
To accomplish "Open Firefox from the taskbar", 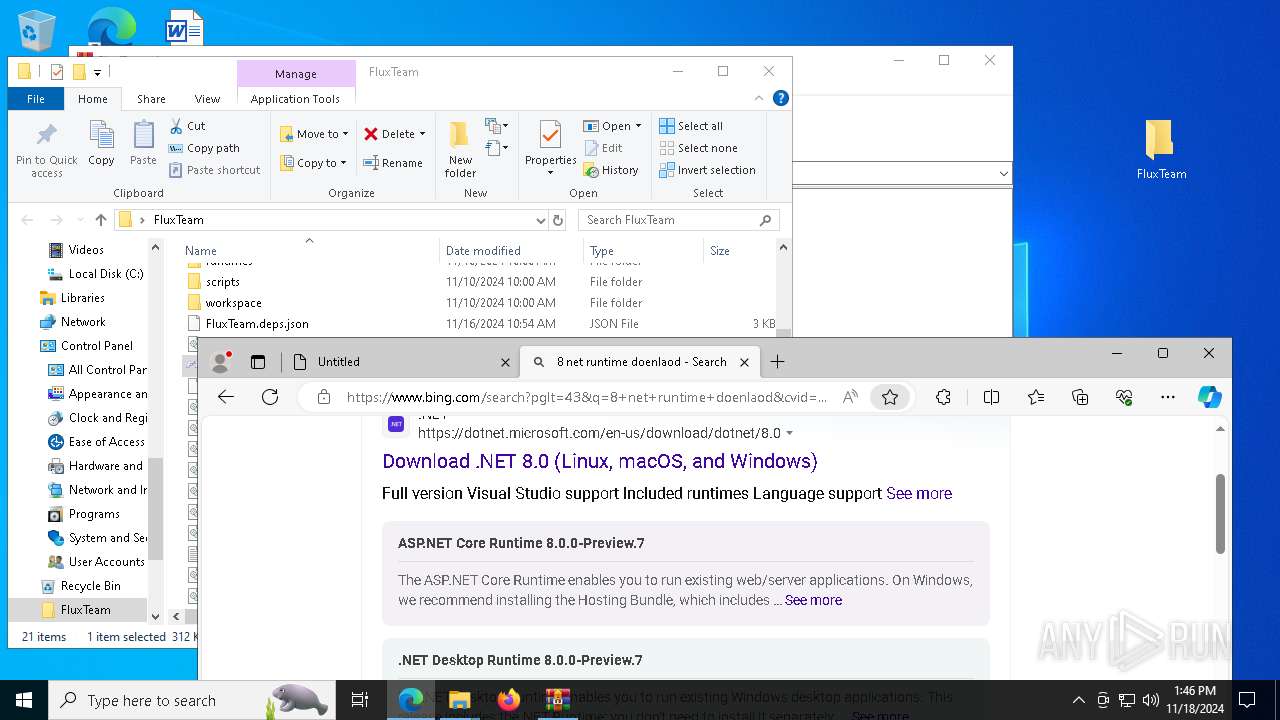I will coord(509,700).
